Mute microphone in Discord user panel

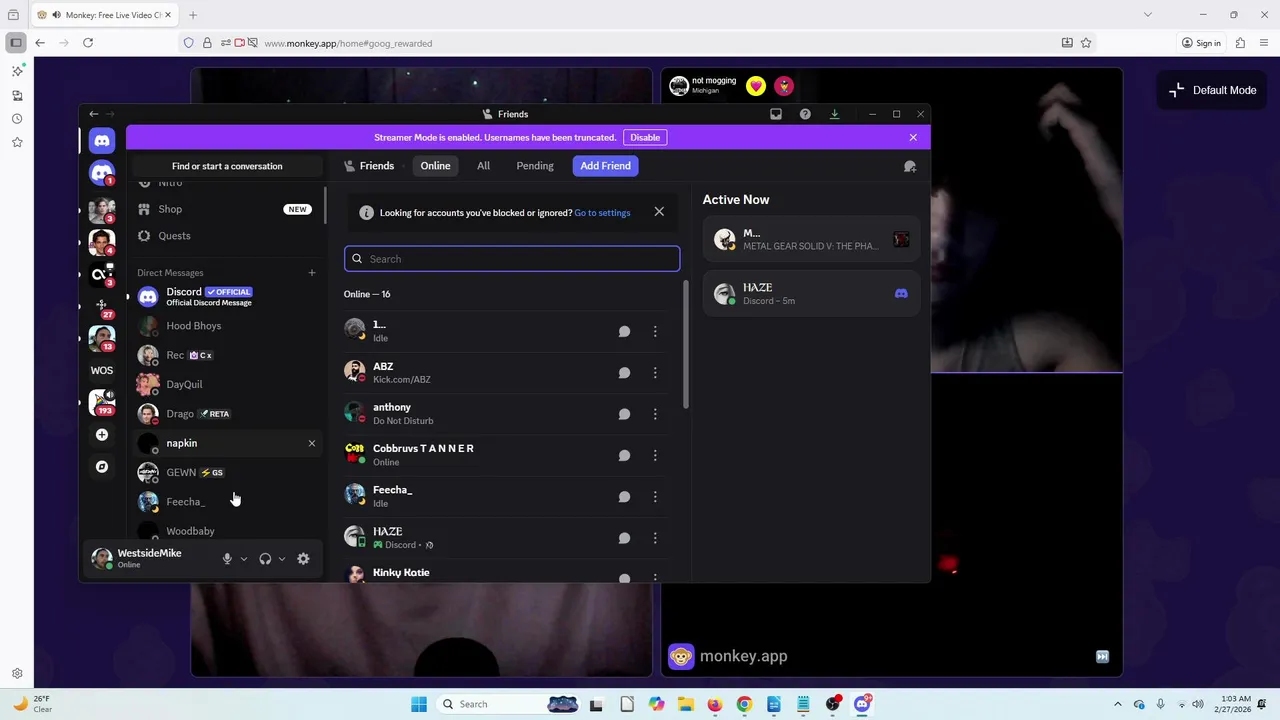point(227,559)
